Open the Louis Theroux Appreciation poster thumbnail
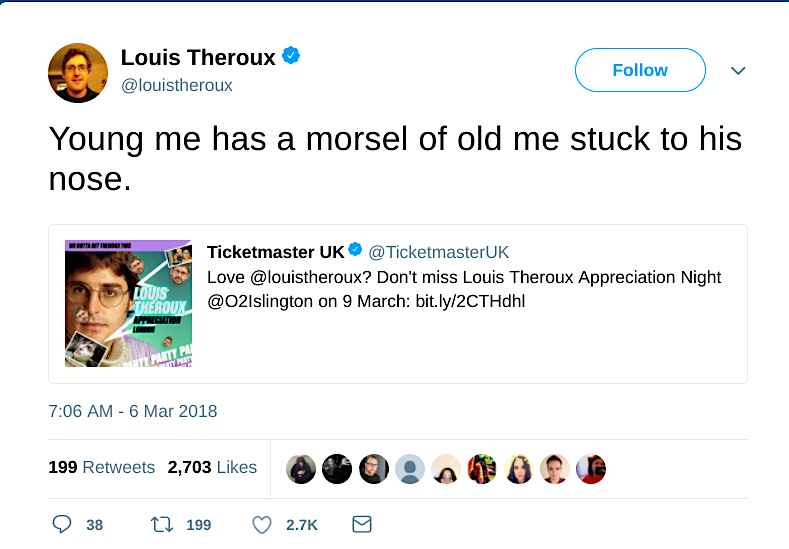 [x=128, y=303]
